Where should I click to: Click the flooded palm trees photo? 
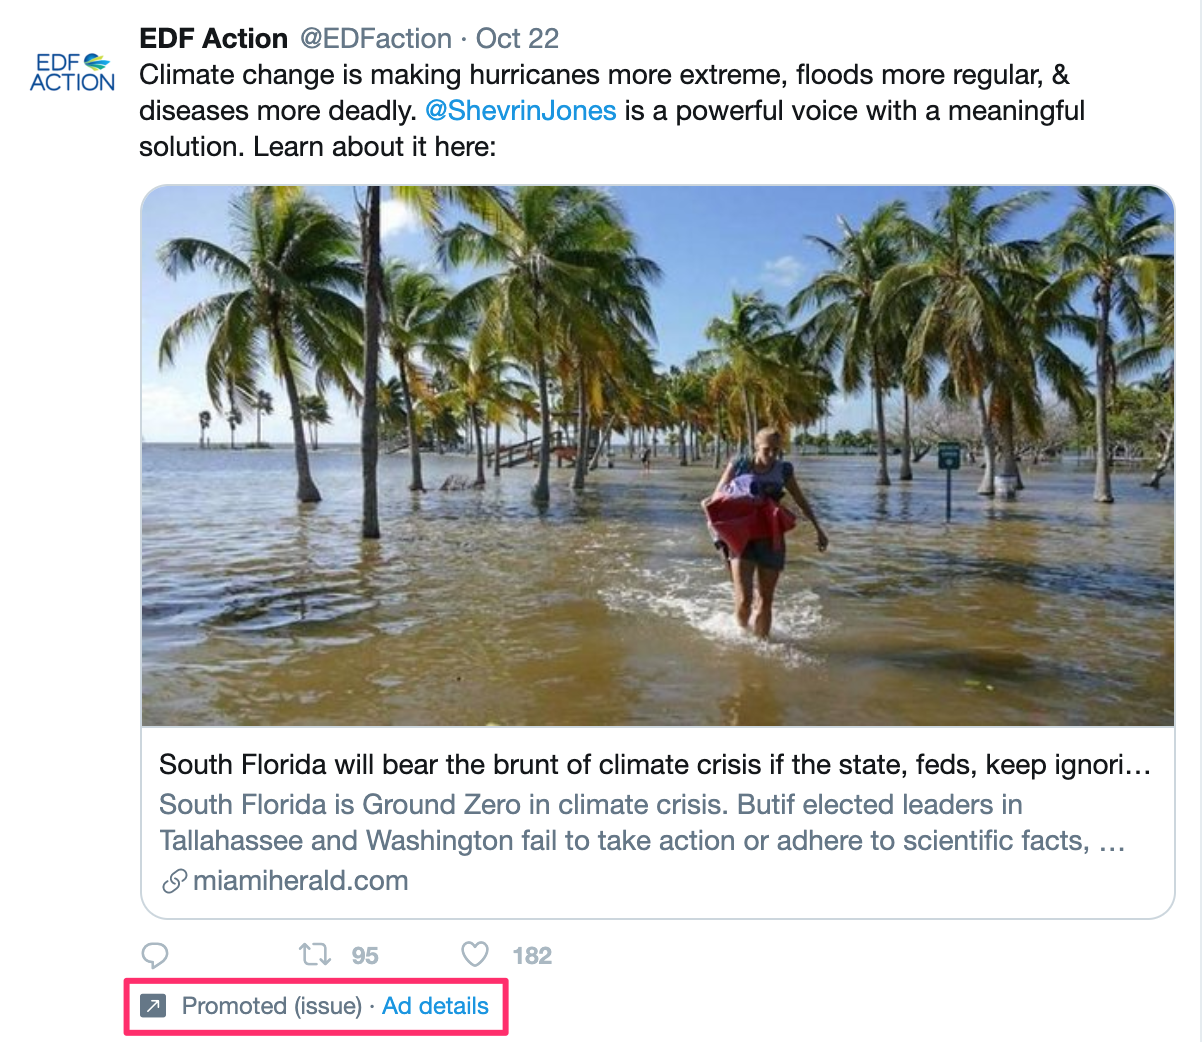click(657, 455)
